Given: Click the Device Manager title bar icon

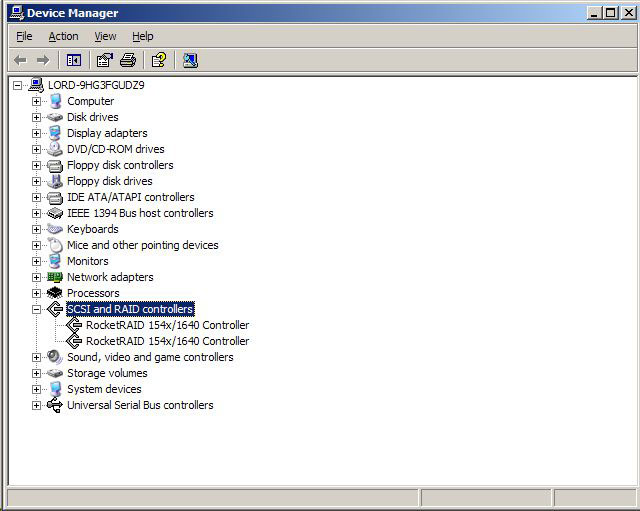Looking at the screenshot, I should pos(17,13).
